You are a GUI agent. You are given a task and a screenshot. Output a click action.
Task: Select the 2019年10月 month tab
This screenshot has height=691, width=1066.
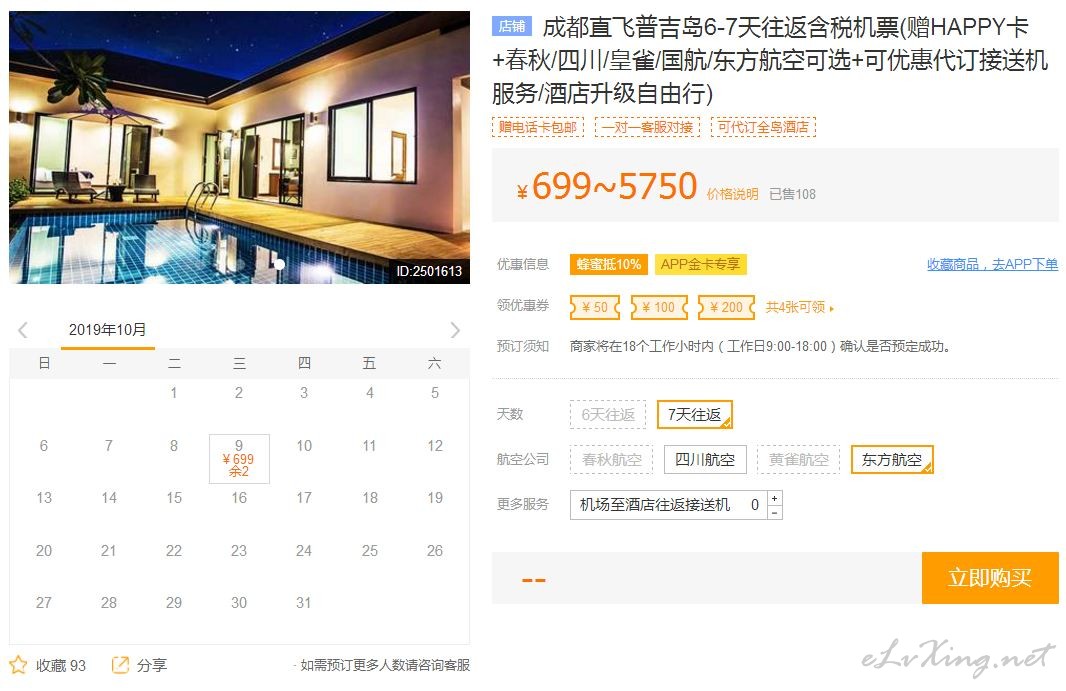(x=107, y=331)
